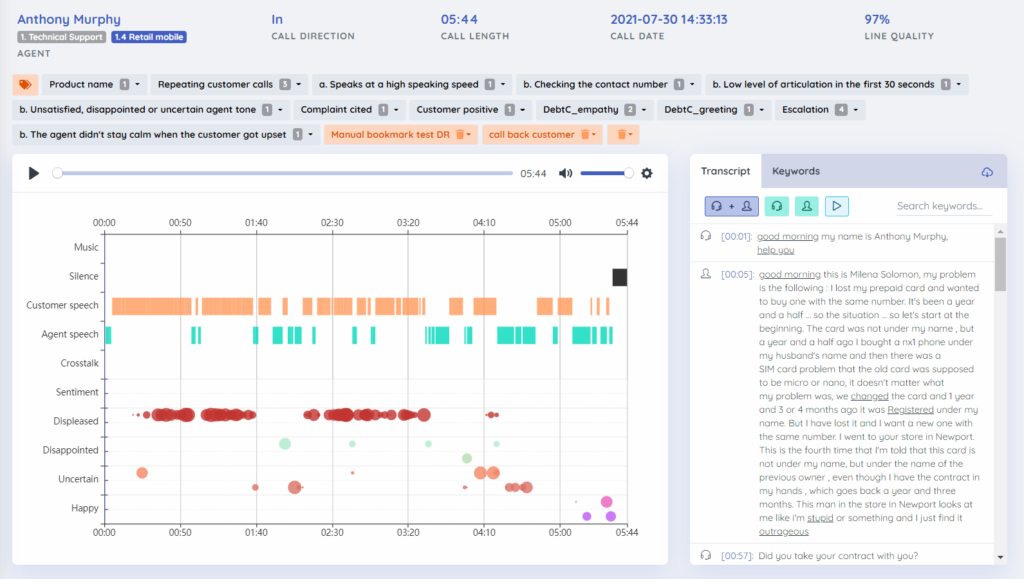Open audio player settings gear
The image size is (1024, 579).
pos(647,173)
